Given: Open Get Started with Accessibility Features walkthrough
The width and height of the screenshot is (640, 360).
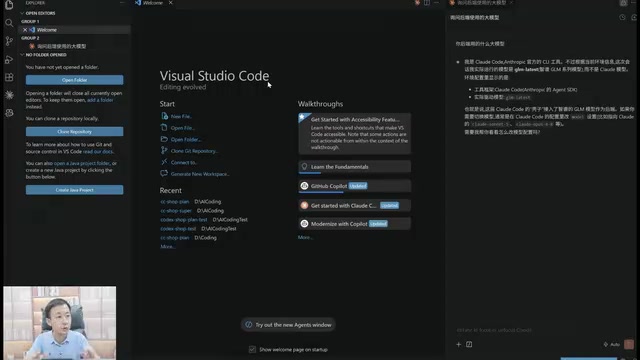Looking at the screenshot, I should coord(355,133).
